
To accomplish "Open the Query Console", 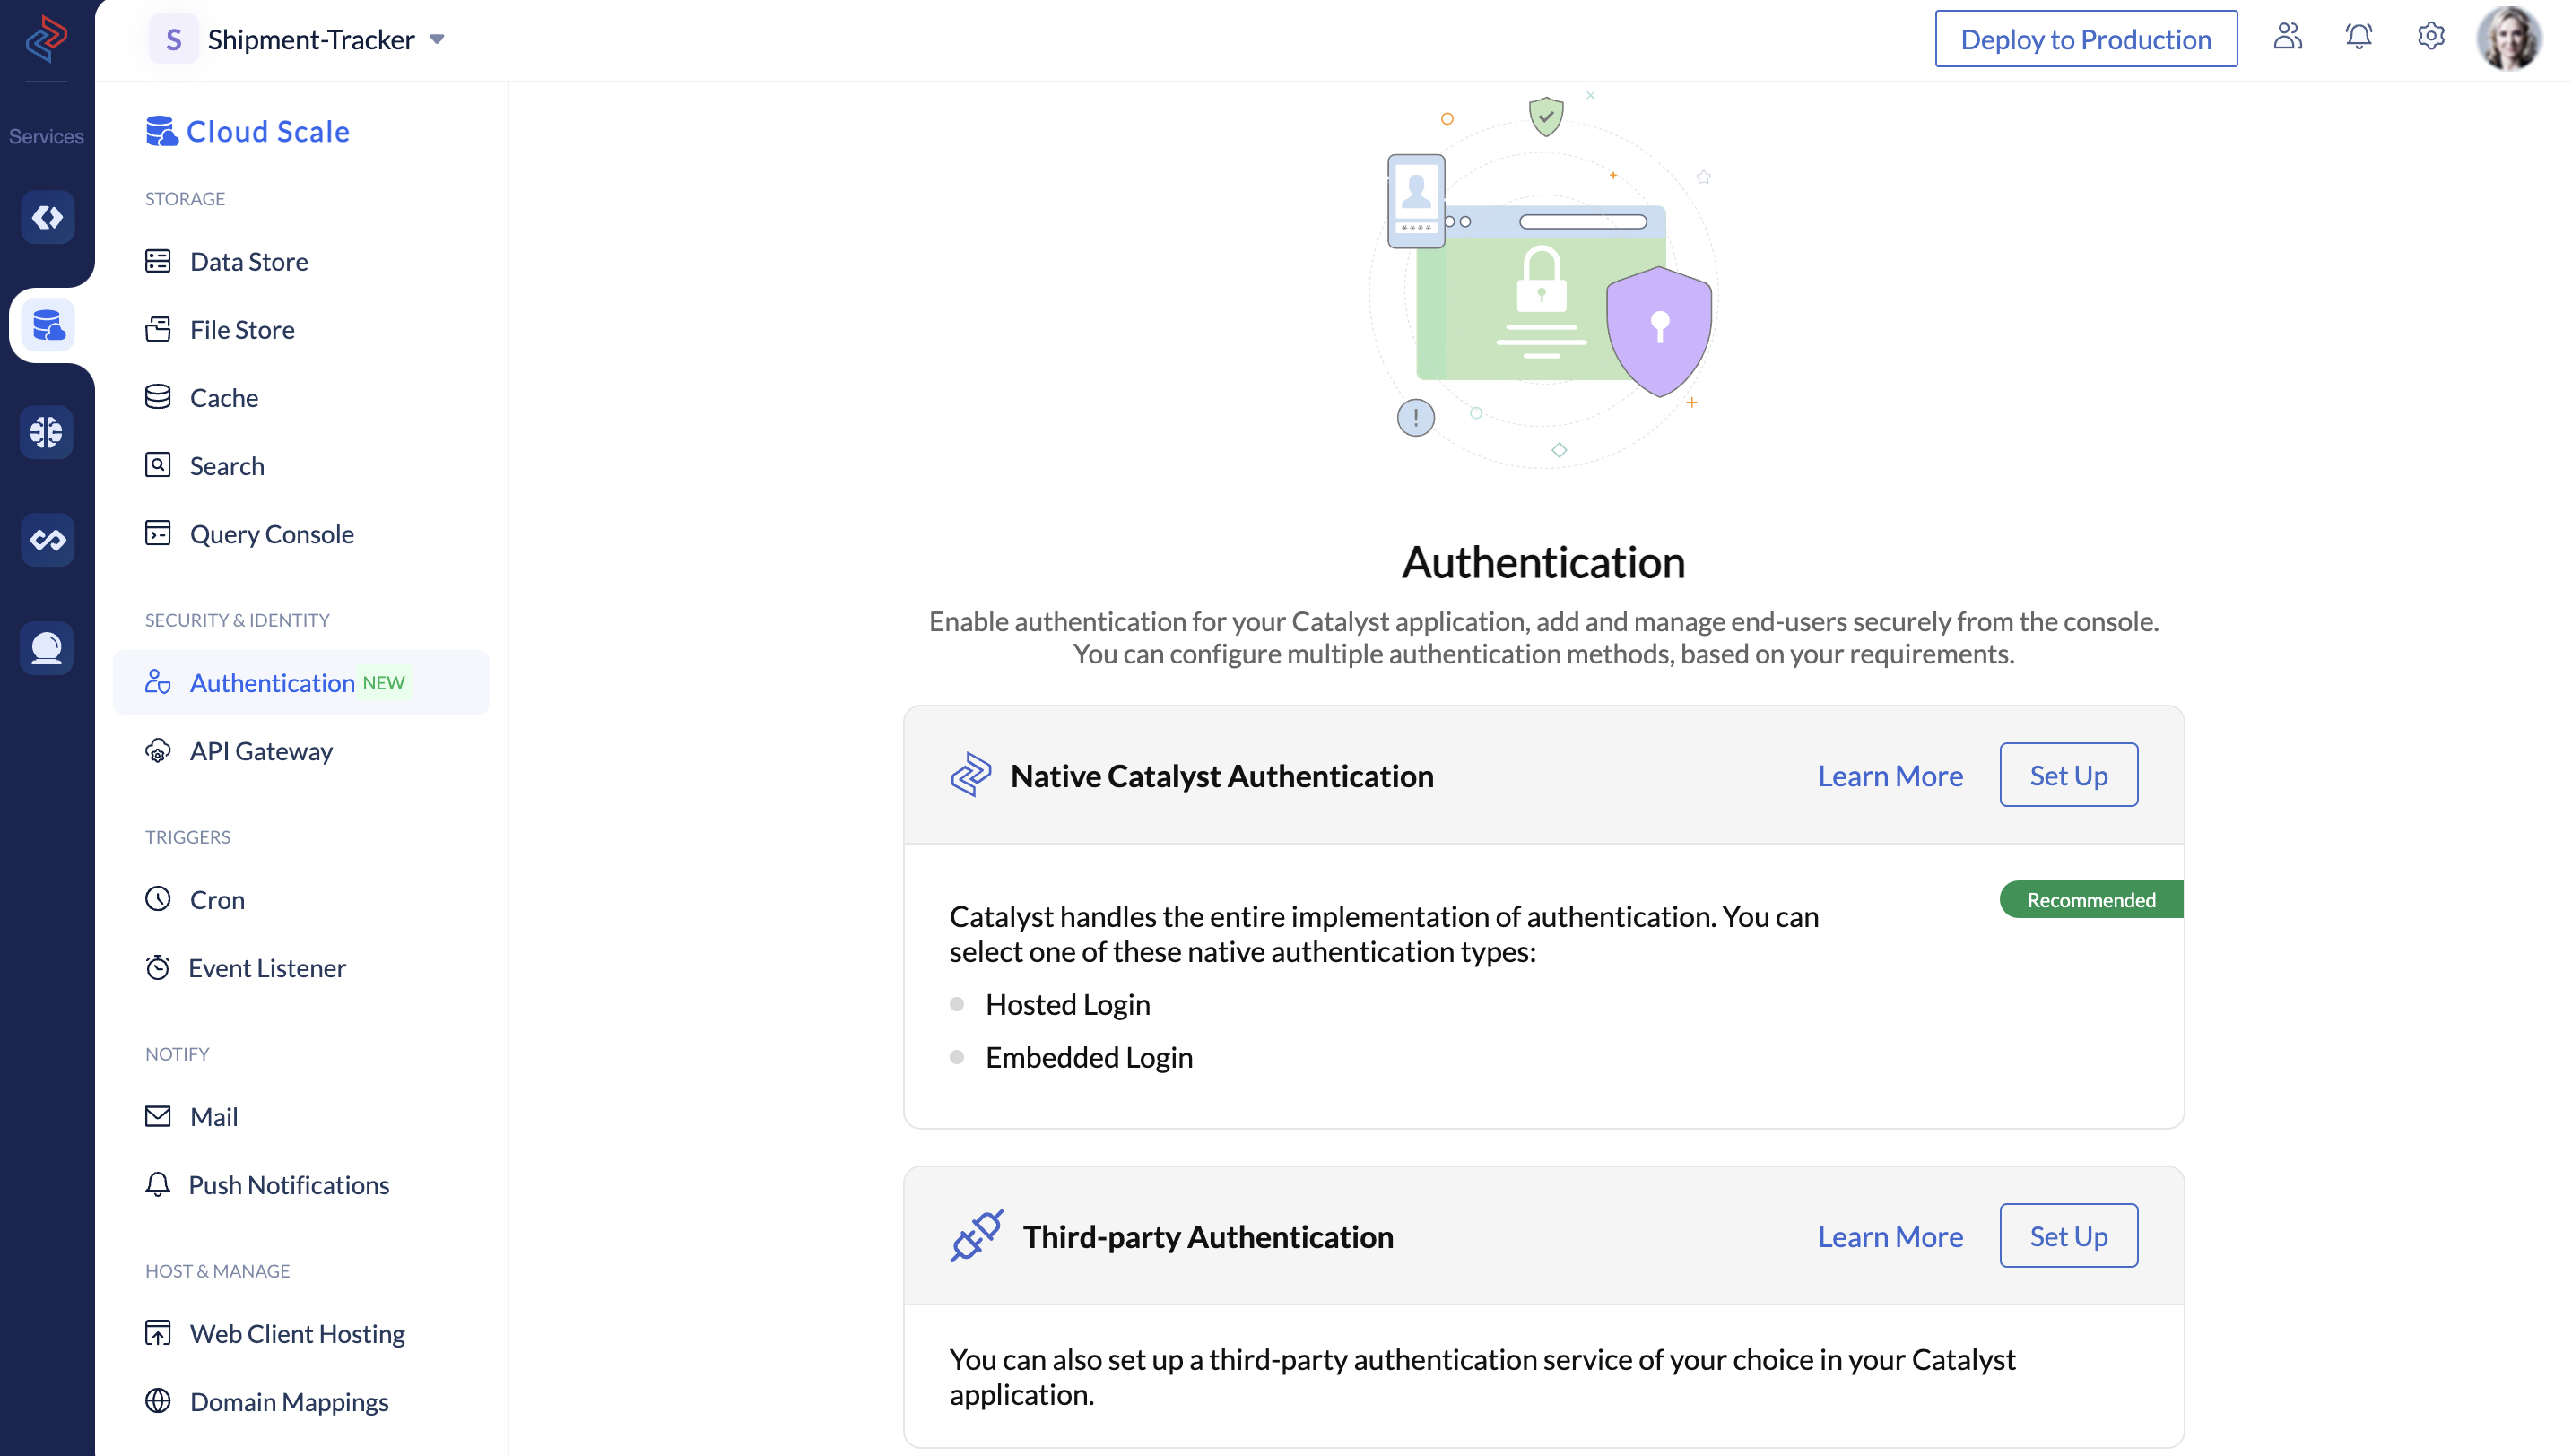I will point(271,533).
